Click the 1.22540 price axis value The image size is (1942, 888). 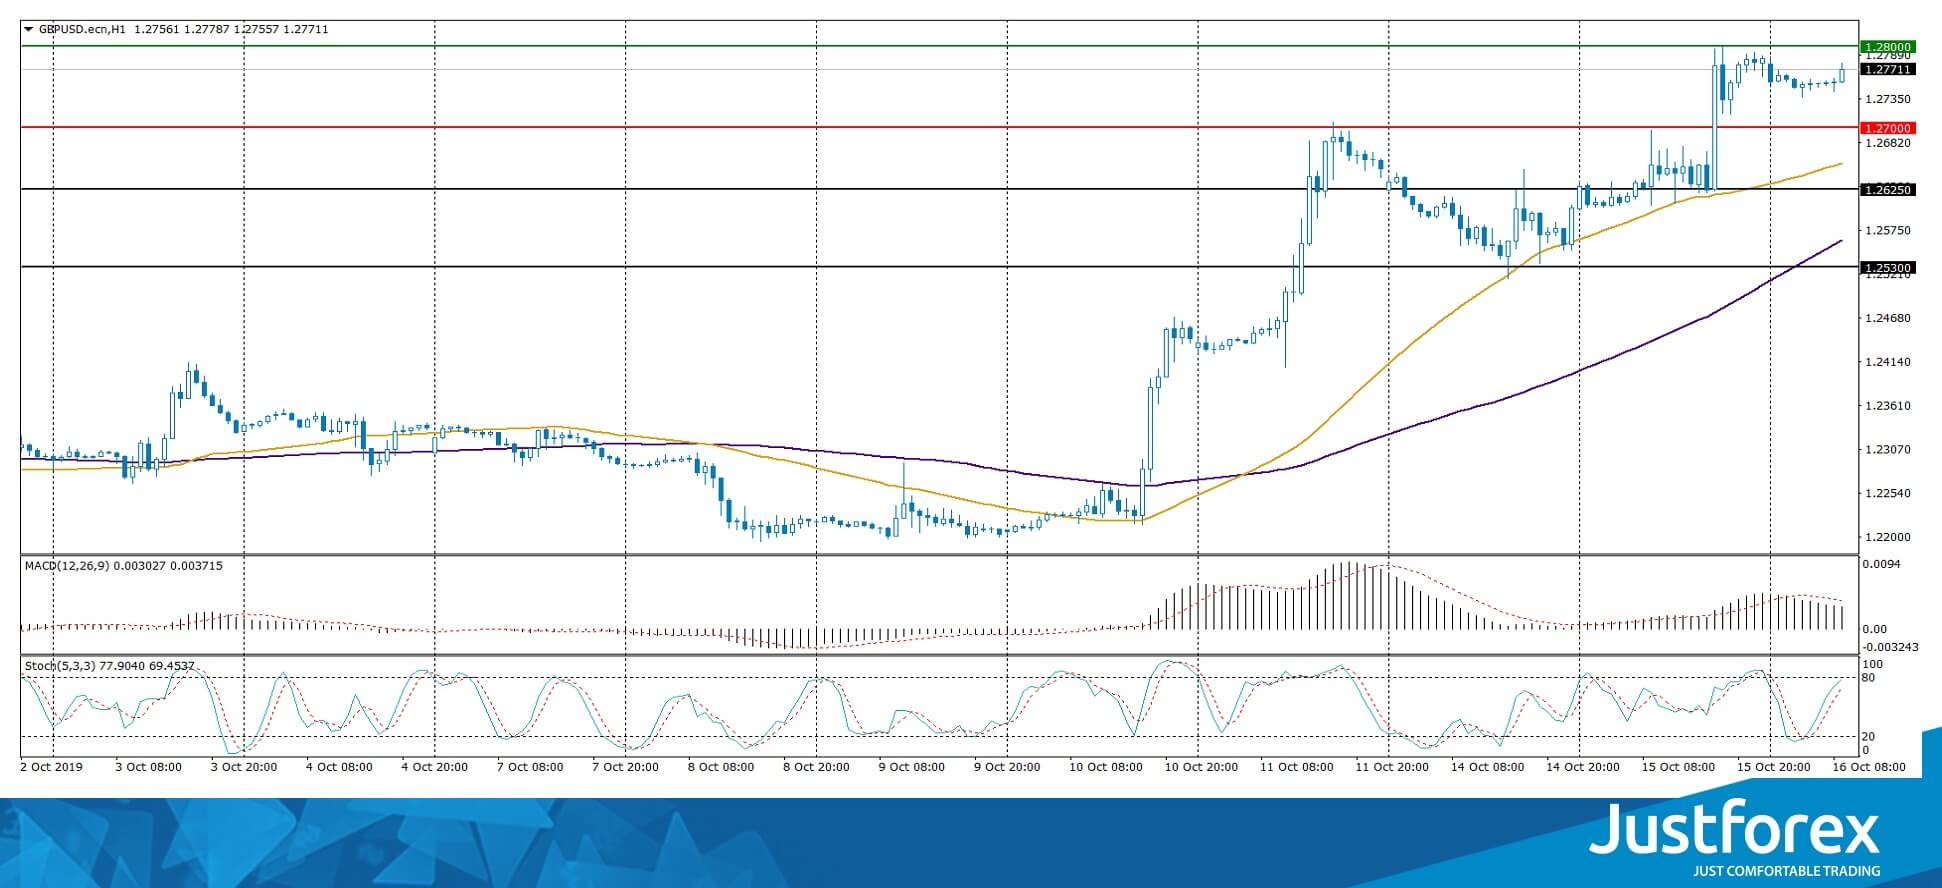click(x=1888, y=494)
